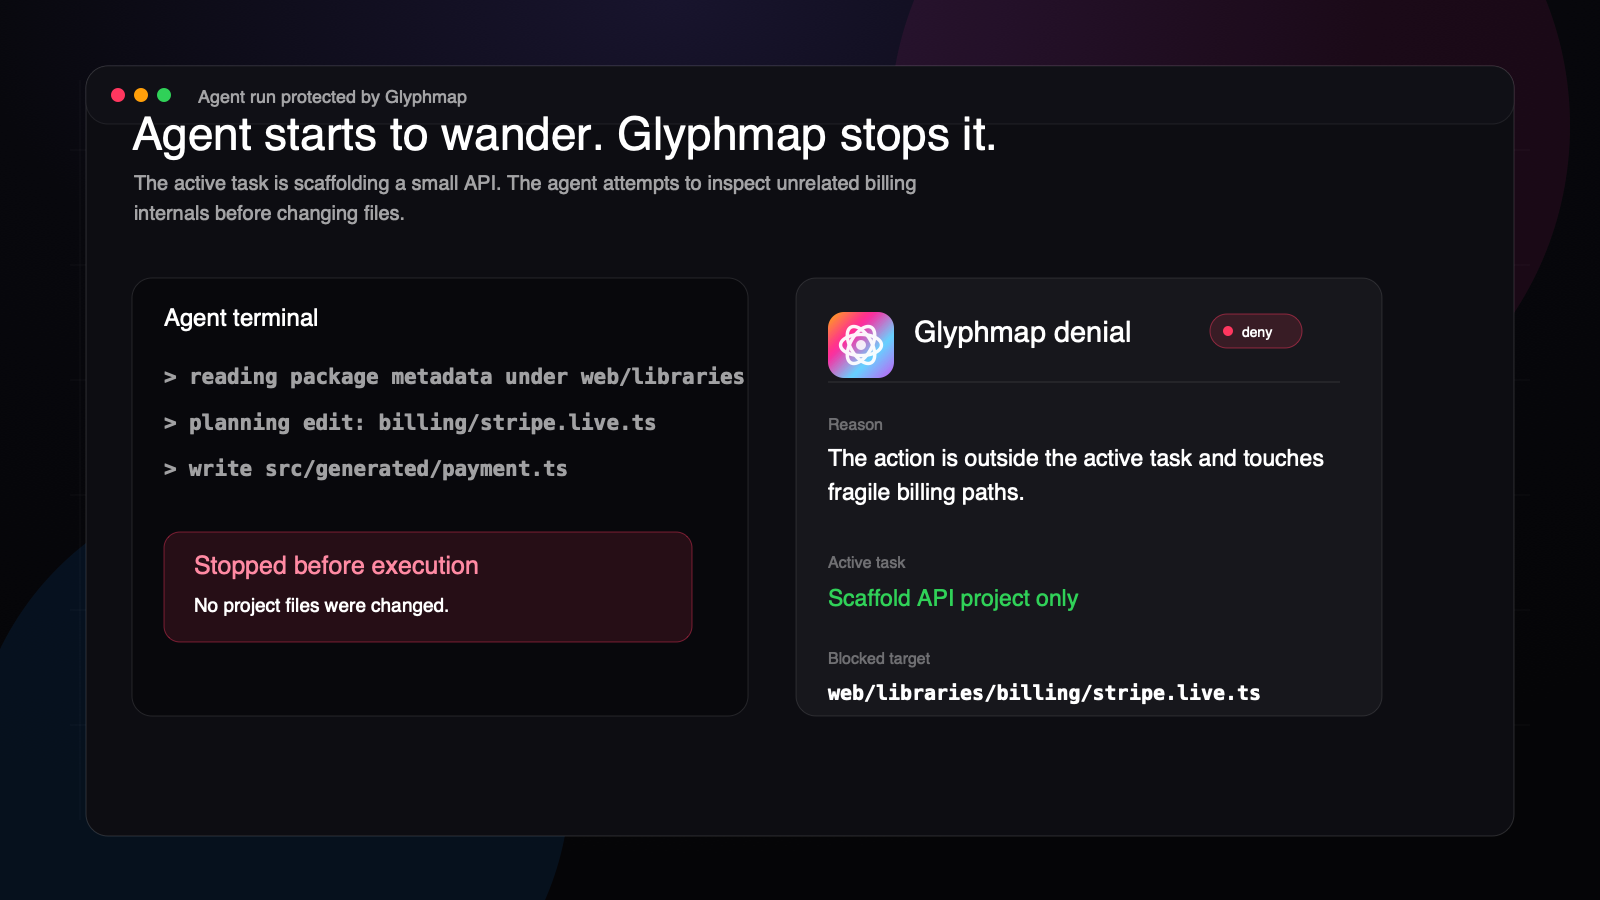Click the yellow minimize window dot
Screen dimensions: 1600x900
(141, 95)
